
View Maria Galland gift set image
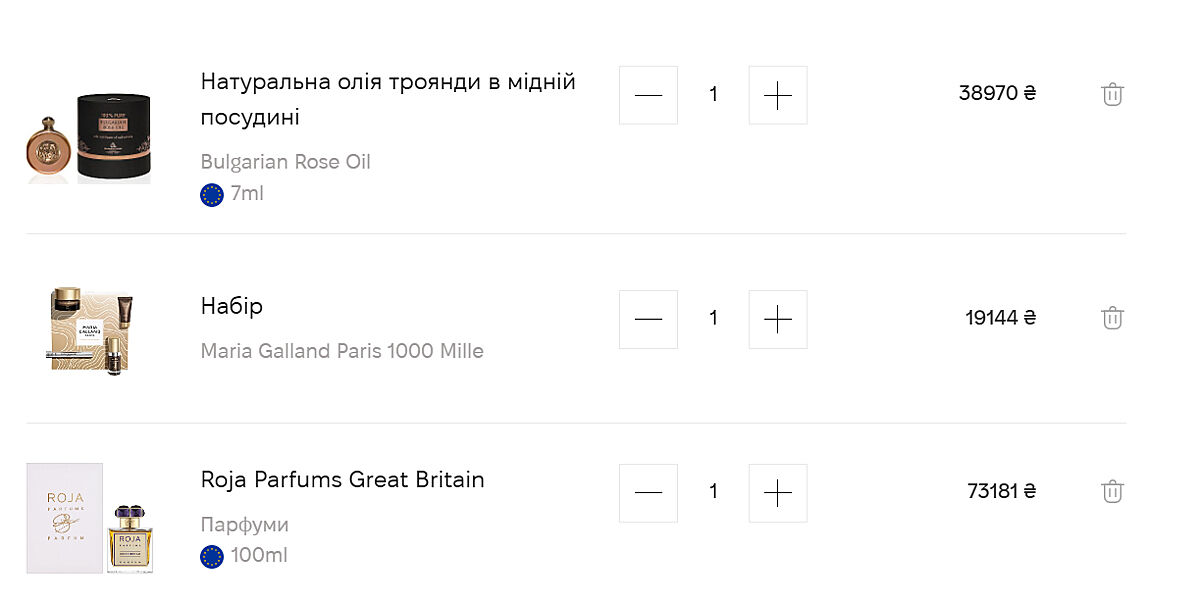[90, 328]
